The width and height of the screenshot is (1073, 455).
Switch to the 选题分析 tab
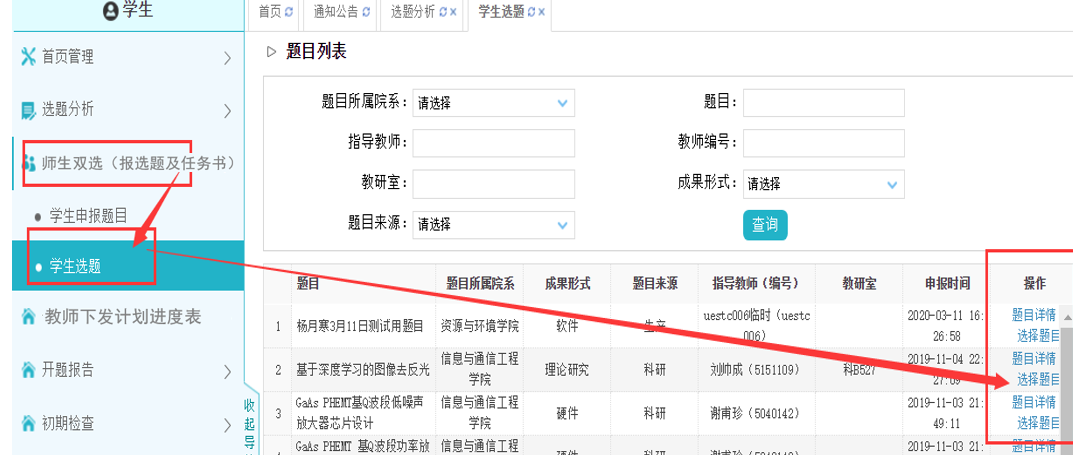(x=413, y=12)
